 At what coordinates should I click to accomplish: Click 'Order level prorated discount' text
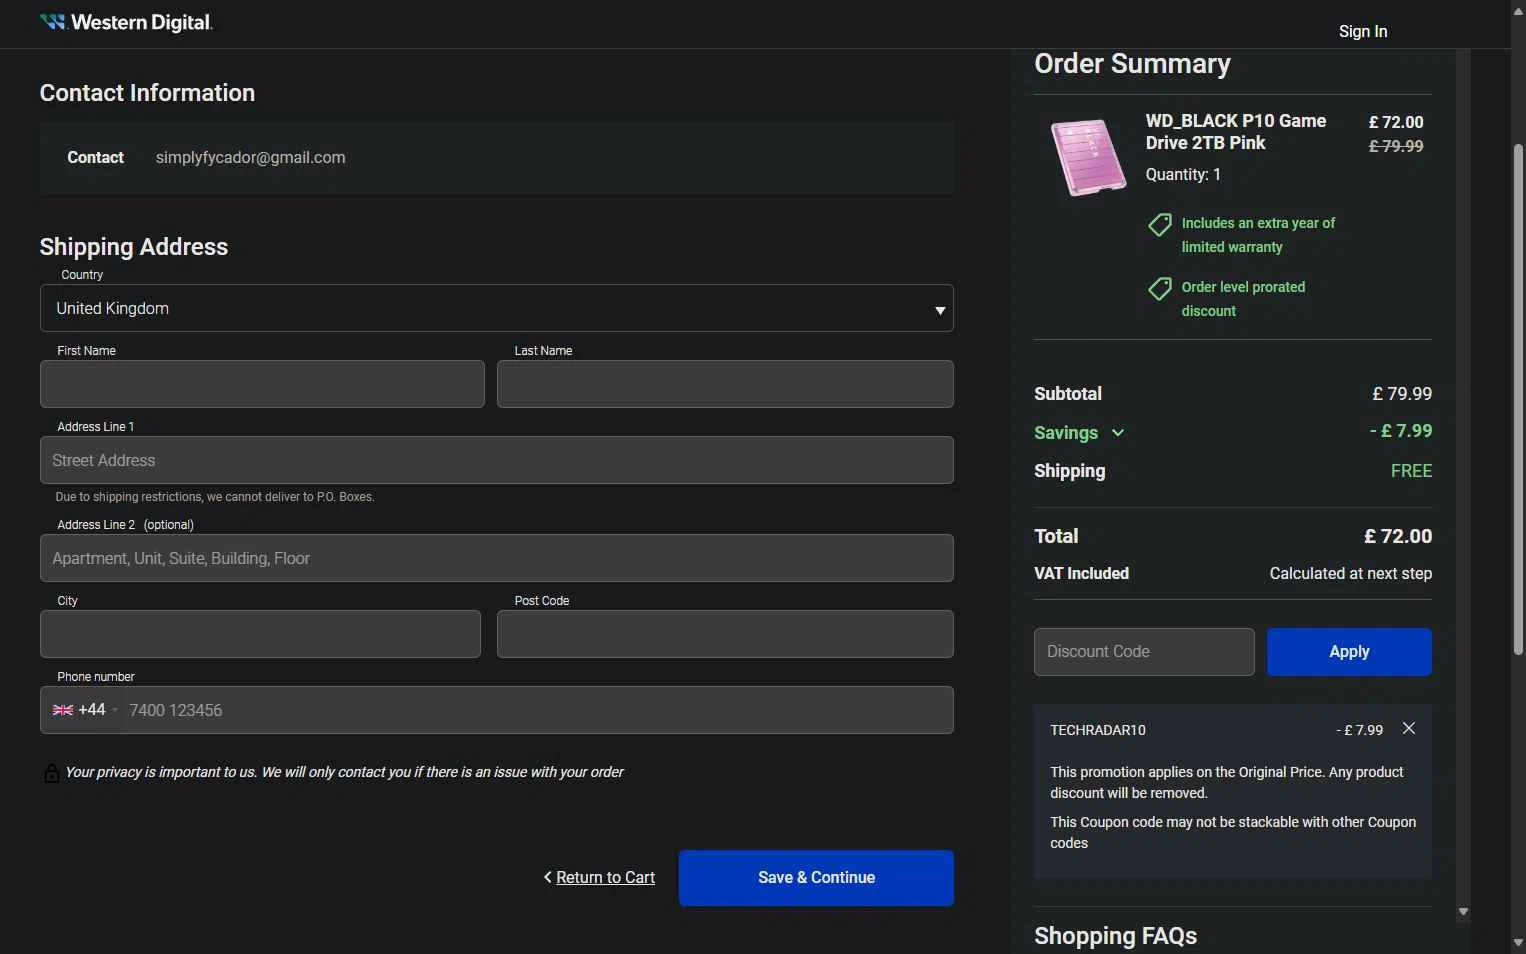pyautogui.click(x=1243, y=299)
